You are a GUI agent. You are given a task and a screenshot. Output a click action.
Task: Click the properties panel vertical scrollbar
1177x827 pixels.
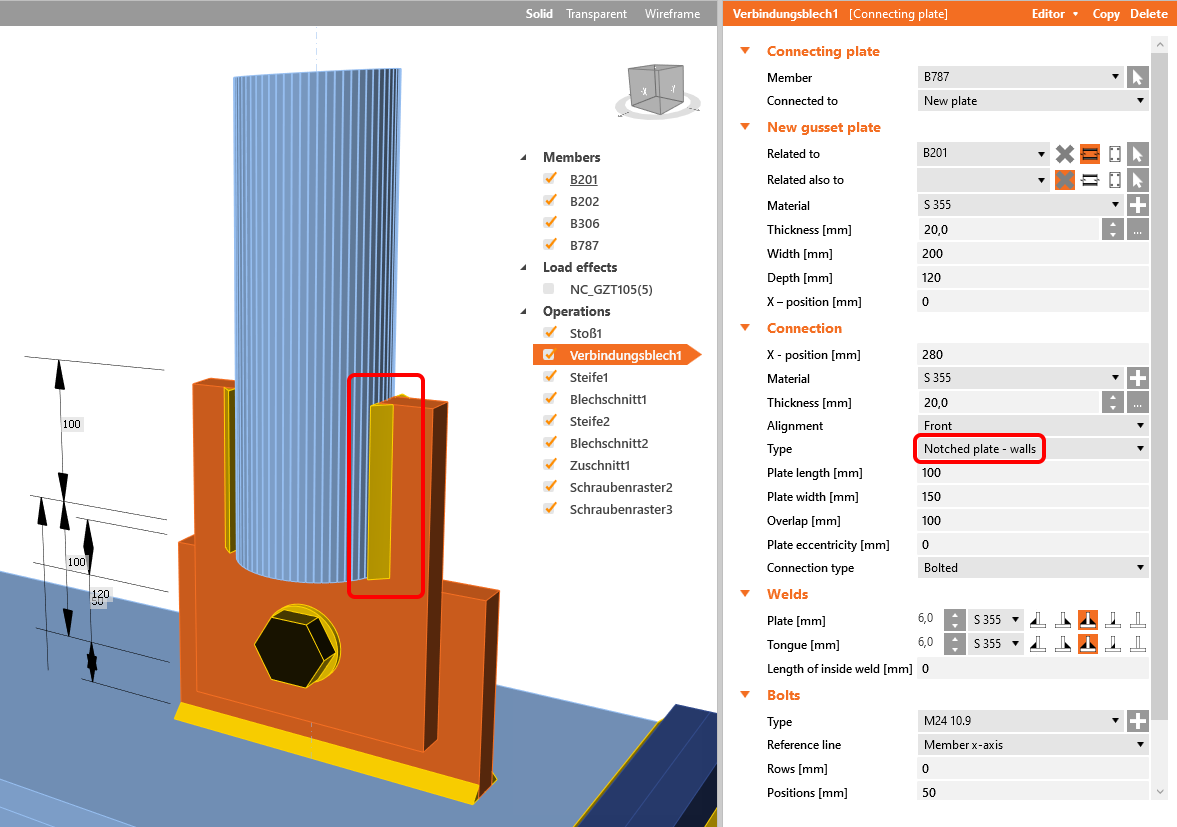1160,400
